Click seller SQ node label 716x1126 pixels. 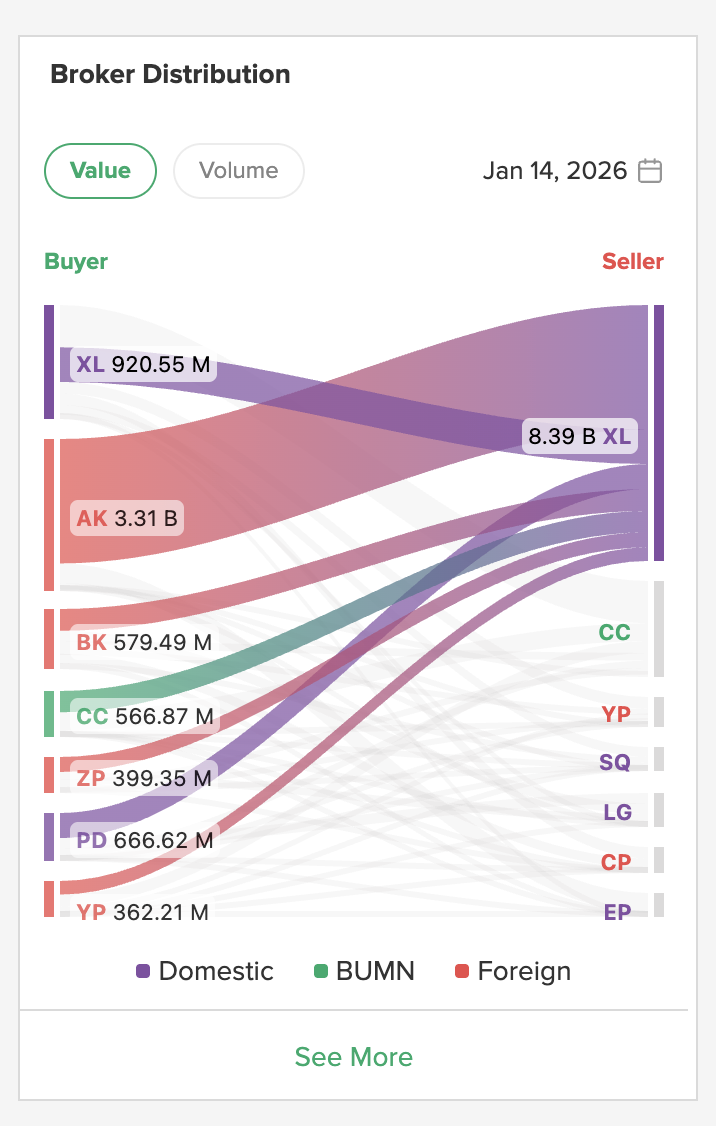click(615, 762)
